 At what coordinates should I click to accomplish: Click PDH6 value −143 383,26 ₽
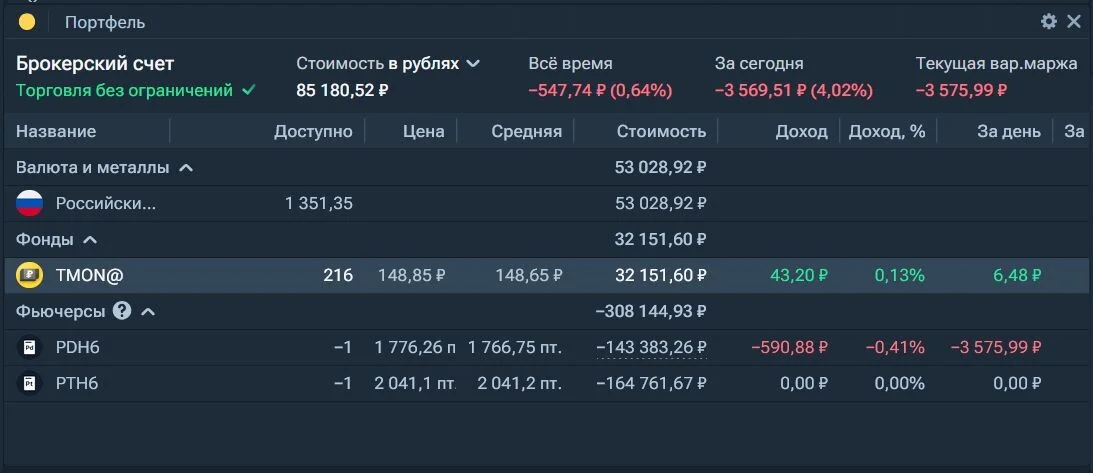pos(651,347)
